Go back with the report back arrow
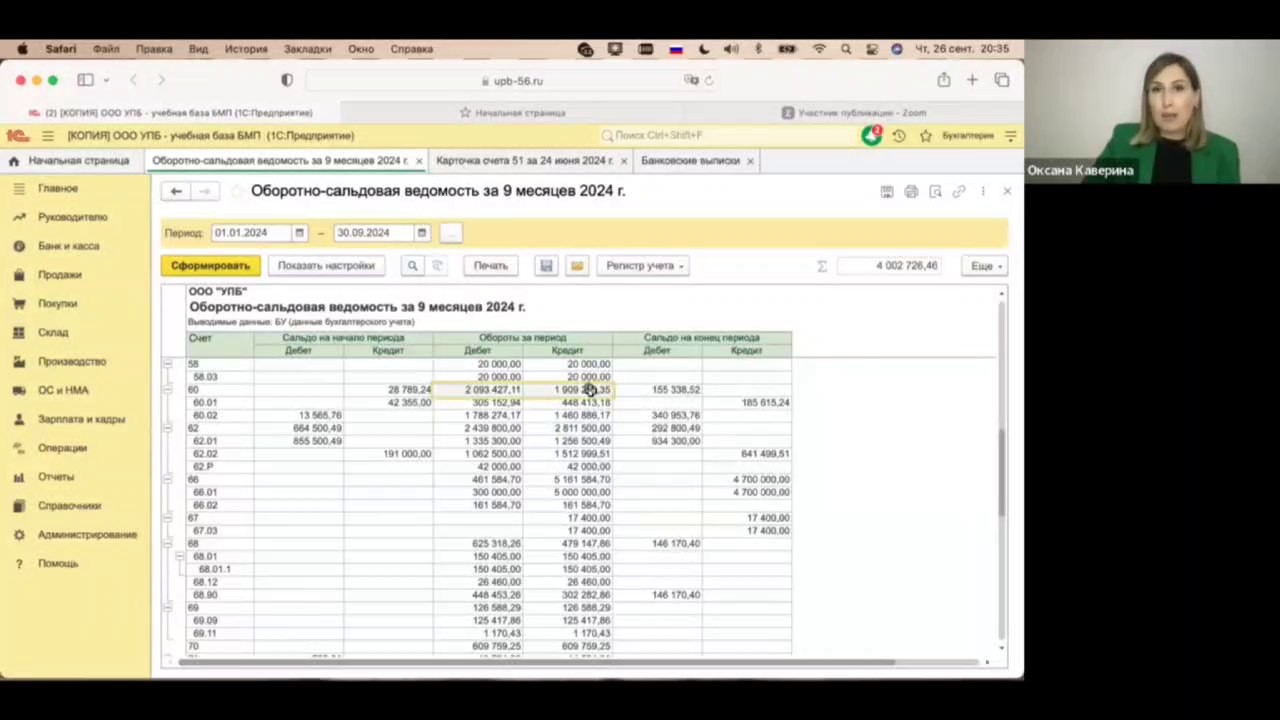Image resolution: width=1280 pixels, height=720 pixels. (176, 191)
